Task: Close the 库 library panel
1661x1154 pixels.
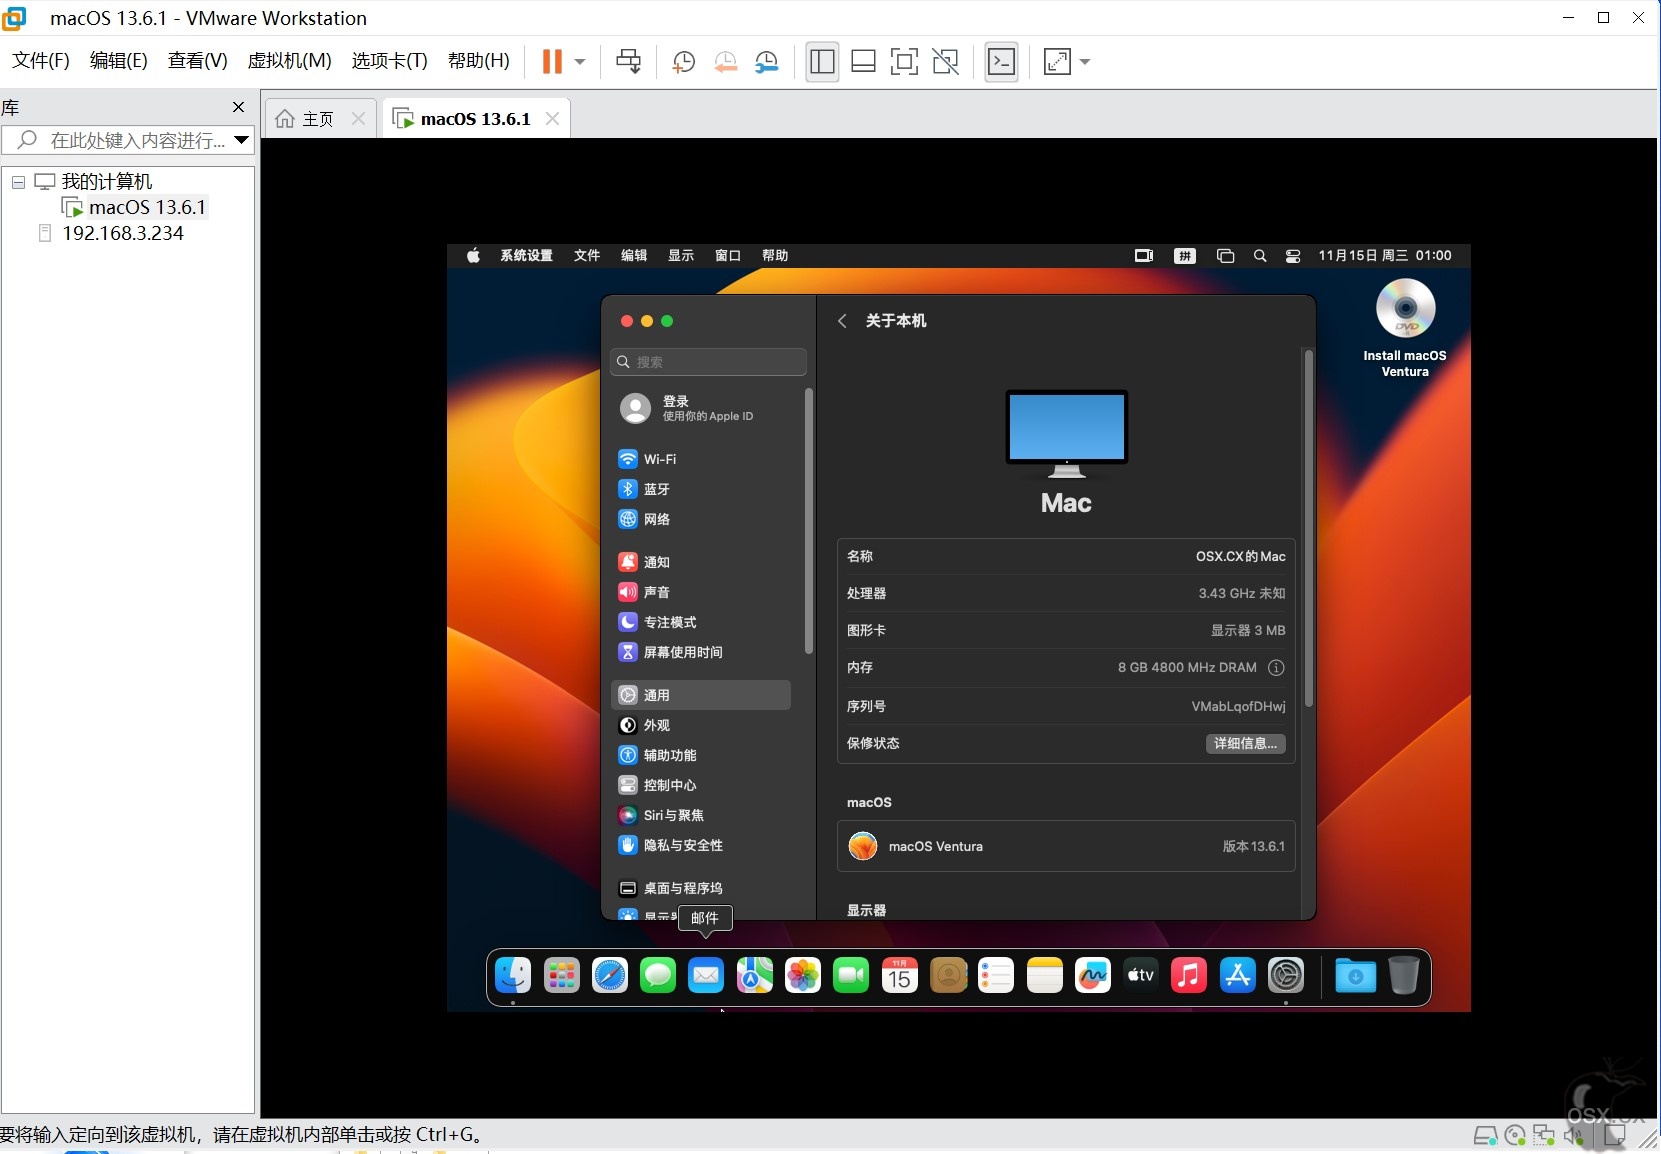Action: (x=238, y=107)
